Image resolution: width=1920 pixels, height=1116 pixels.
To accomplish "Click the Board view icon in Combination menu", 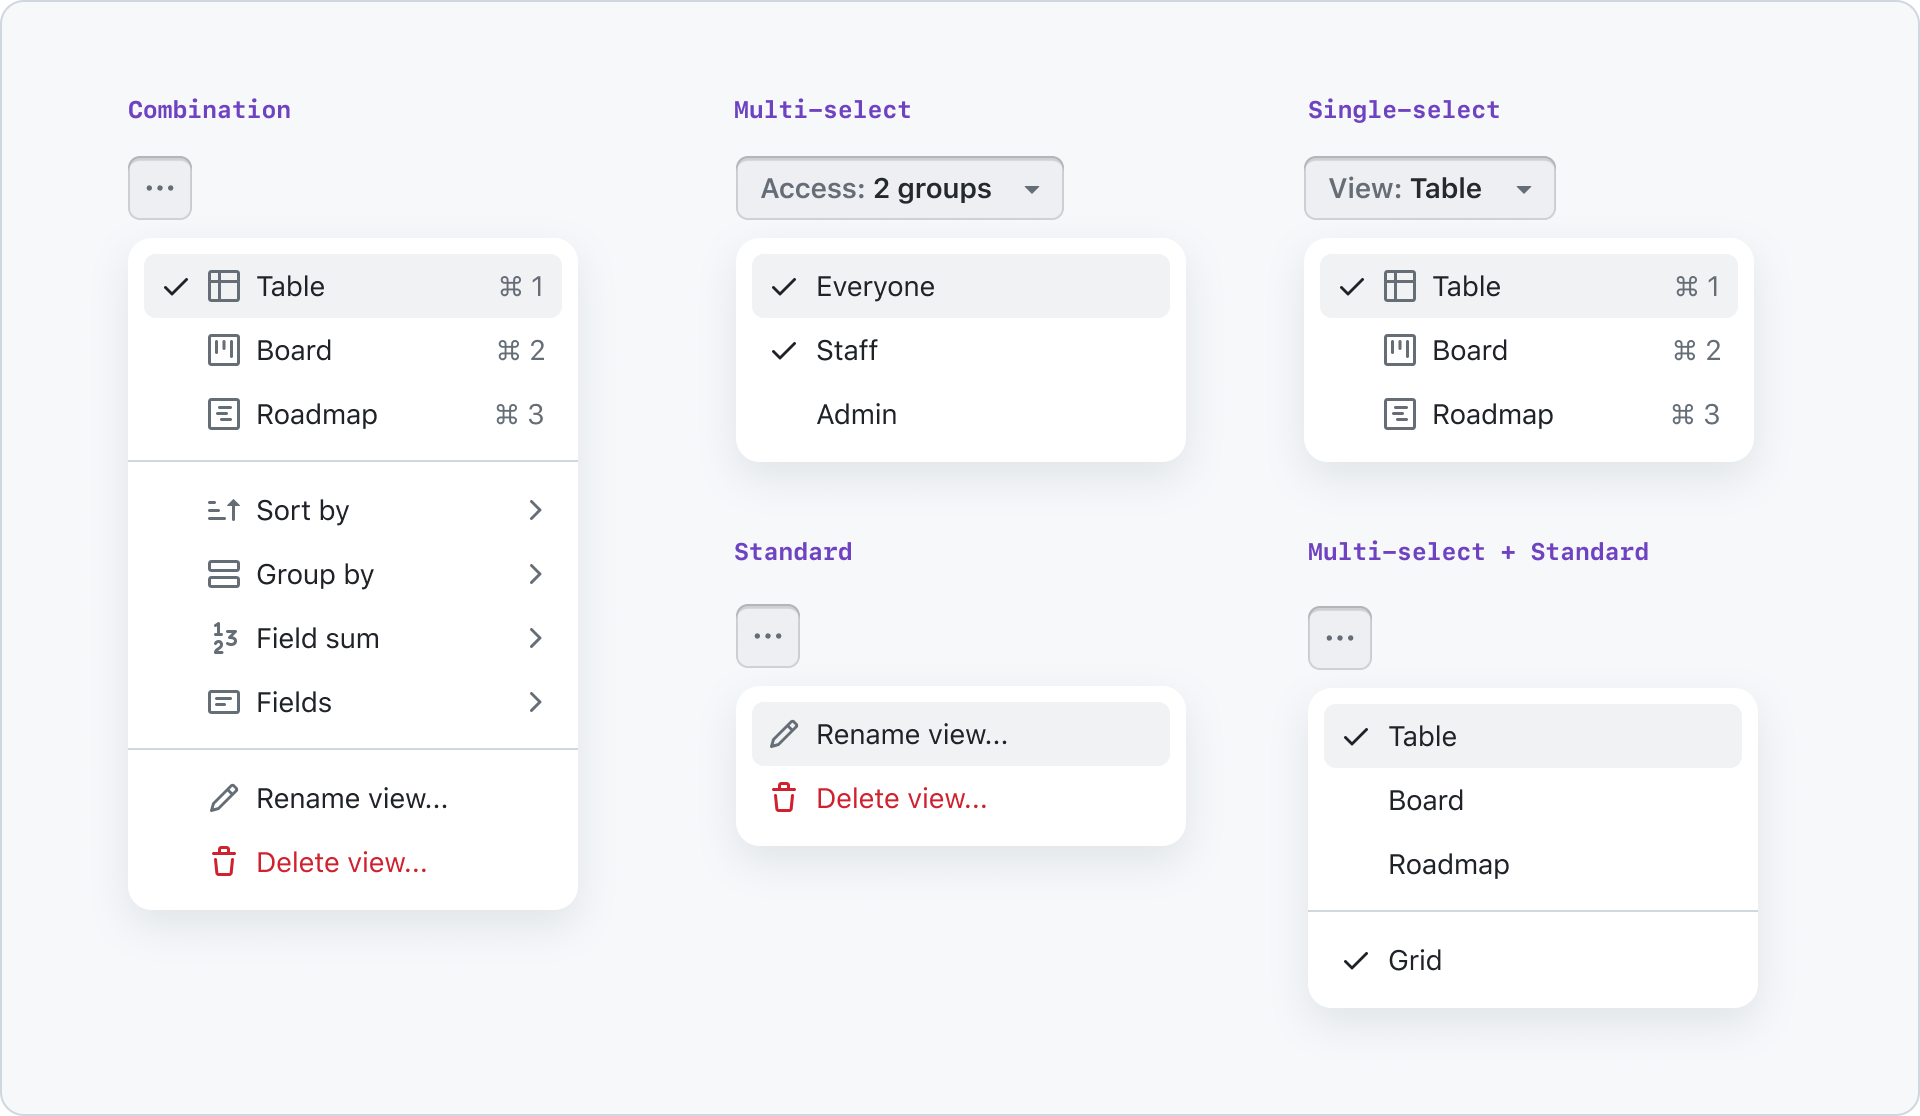I will point(222,349).
